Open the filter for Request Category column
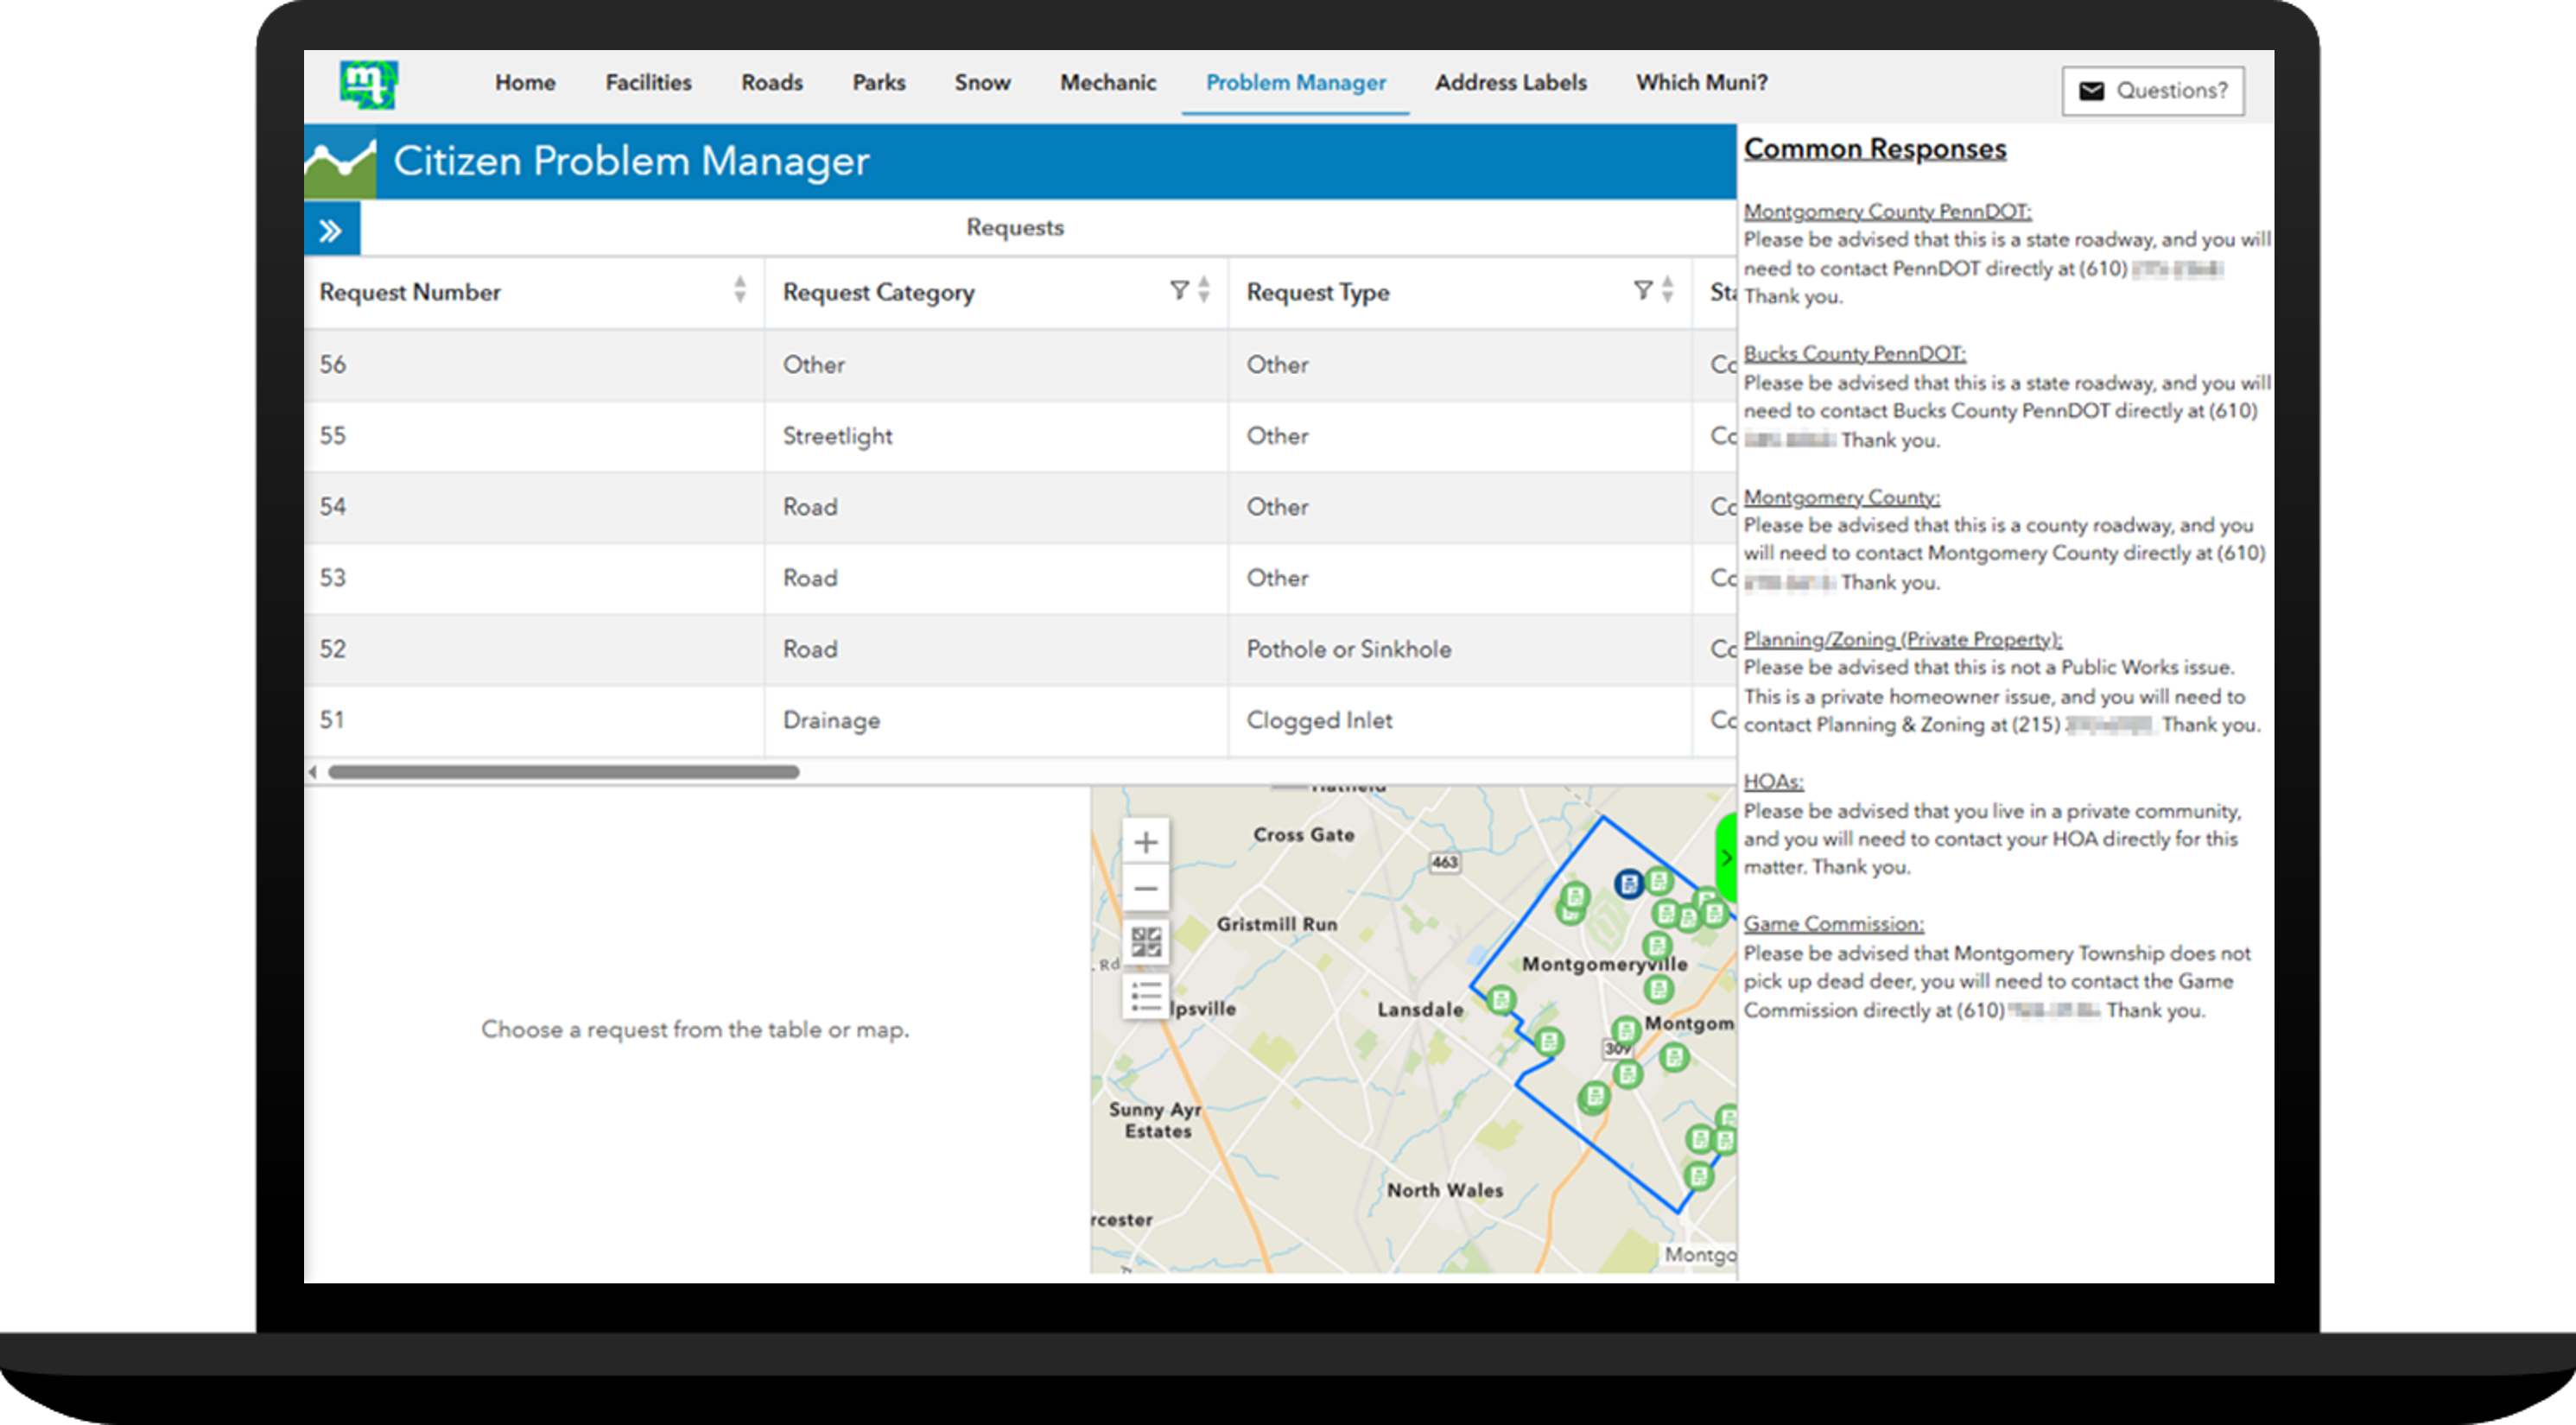 [x=1180, y=291]
